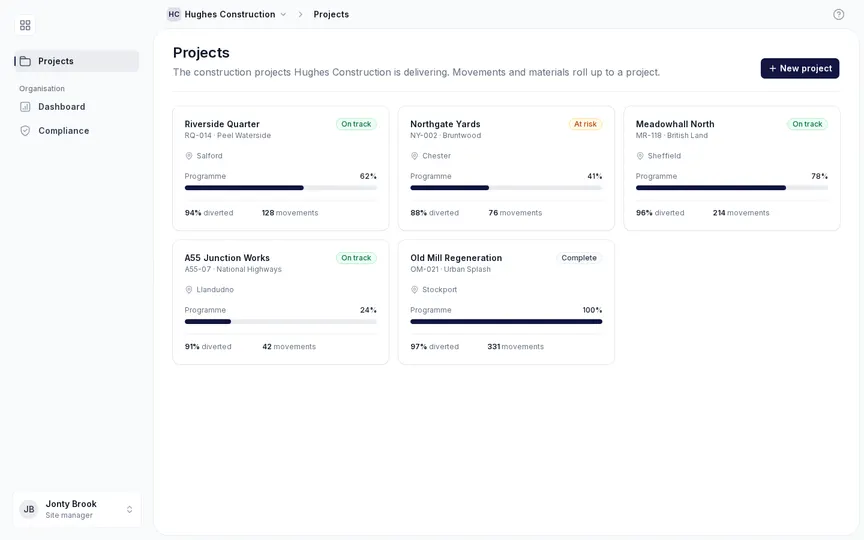Click the location pin next to Chester
This screenshot has height=540, width=864.
[x=414, y=156]
